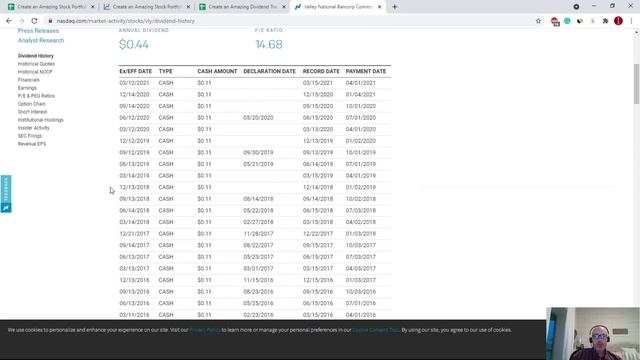Close the Create an Amazing Dividend tab
640x360 pixels.
click(284, 7)
